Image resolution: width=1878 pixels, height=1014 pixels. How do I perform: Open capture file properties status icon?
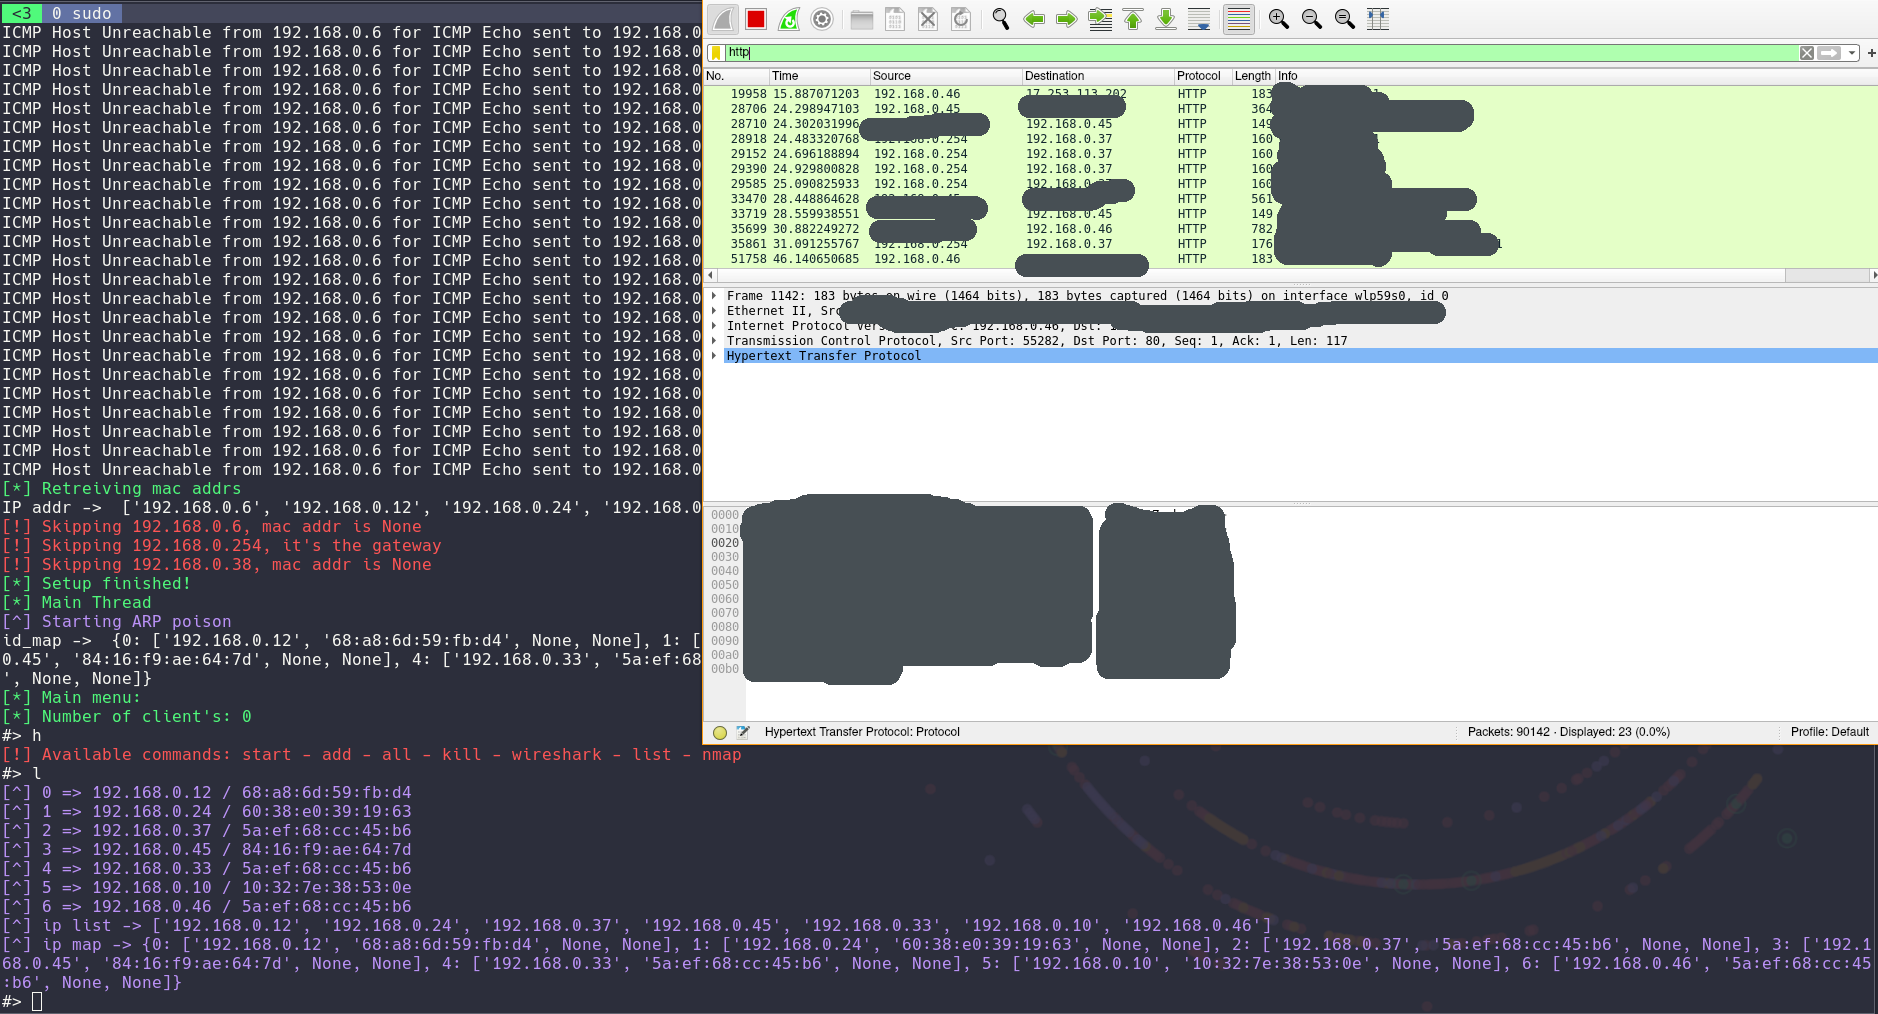pyautogui.click(x=743, y=732)
